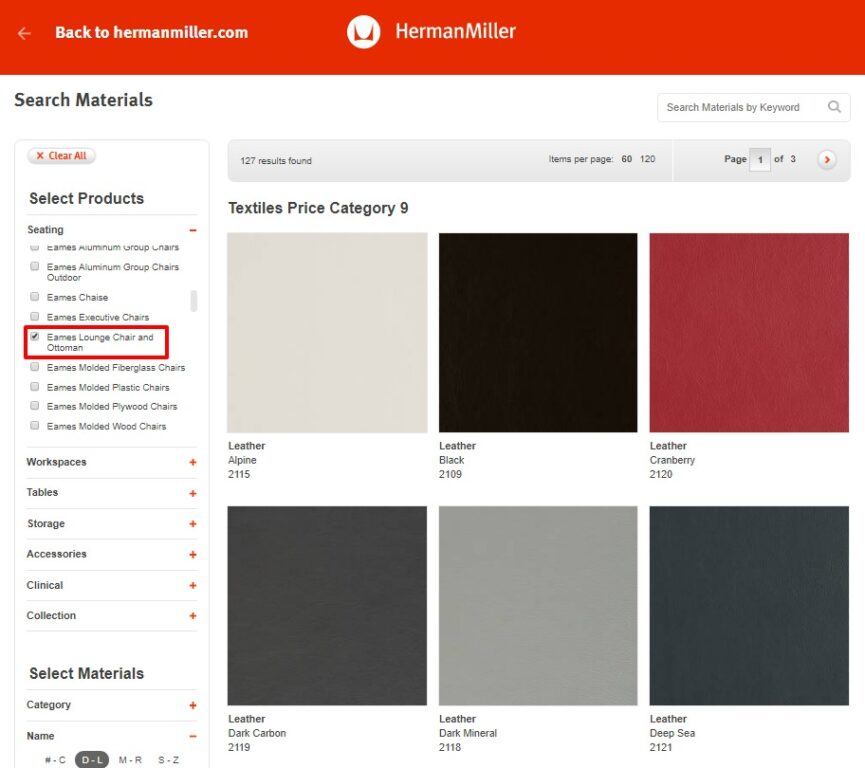Select the # - C name range
This screenshot has height=768, width=865.
click(x=55, y=760)
